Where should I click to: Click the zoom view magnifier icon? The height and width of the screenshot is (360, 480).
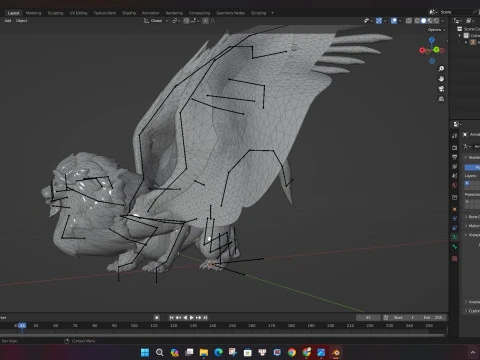(441, 69)
